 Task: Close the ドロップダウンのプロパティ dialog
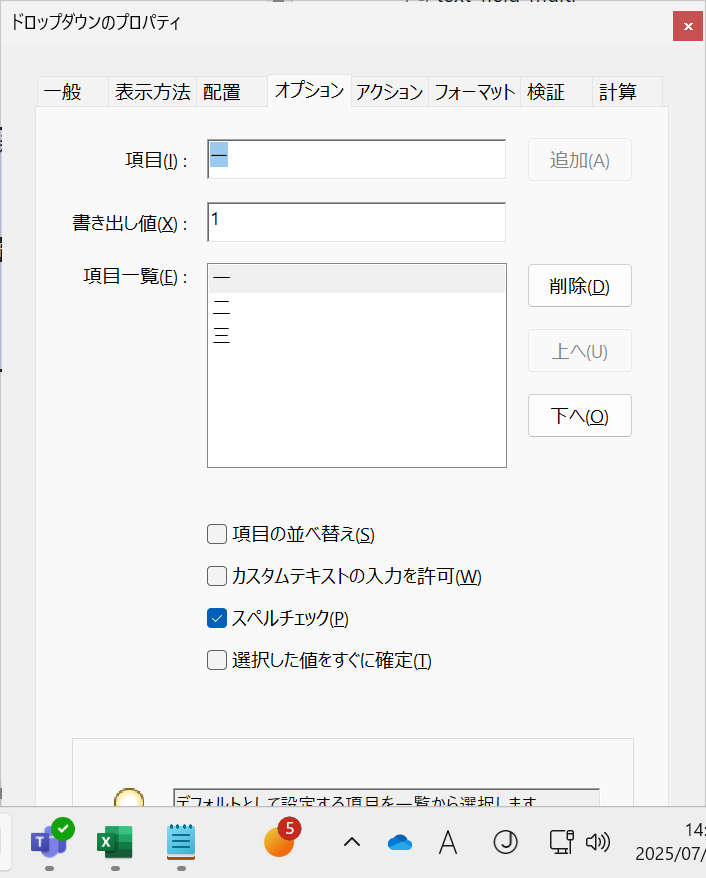688,26
